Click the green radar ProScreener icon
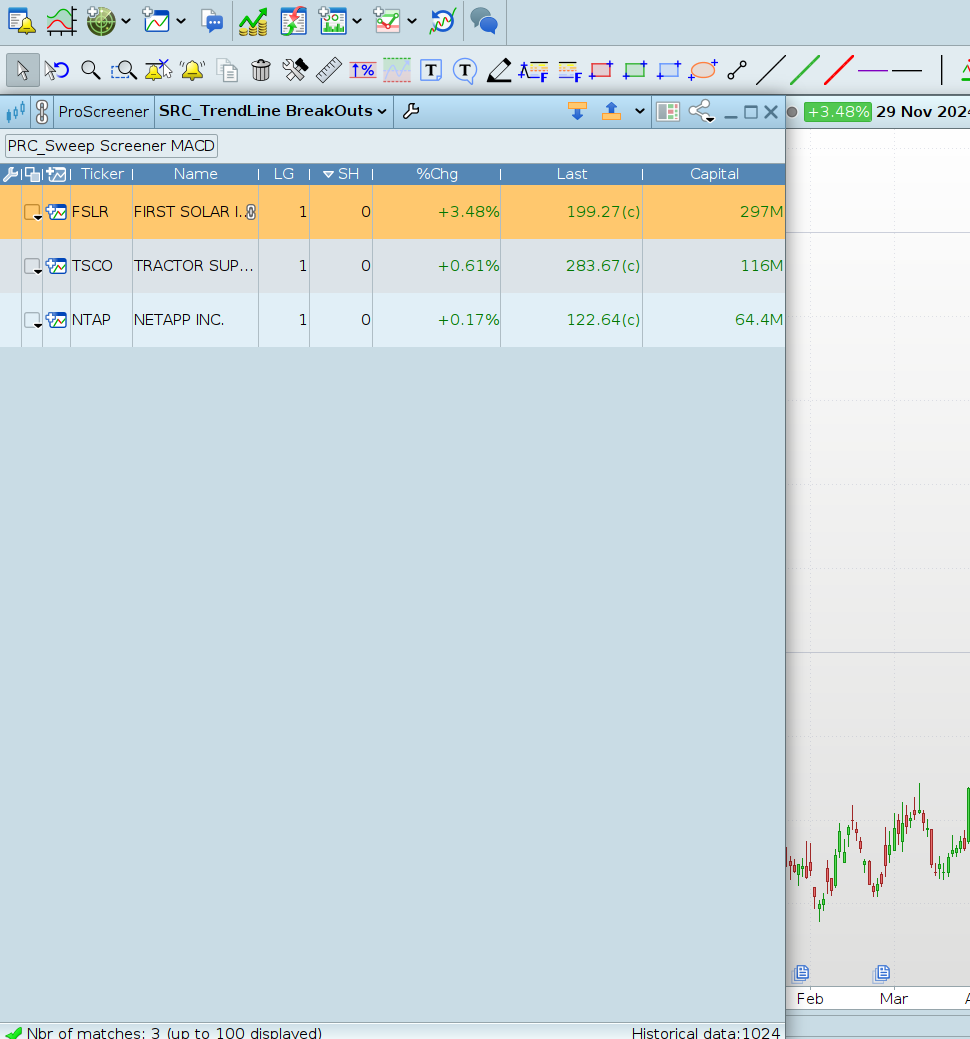 tap(101, 21)
